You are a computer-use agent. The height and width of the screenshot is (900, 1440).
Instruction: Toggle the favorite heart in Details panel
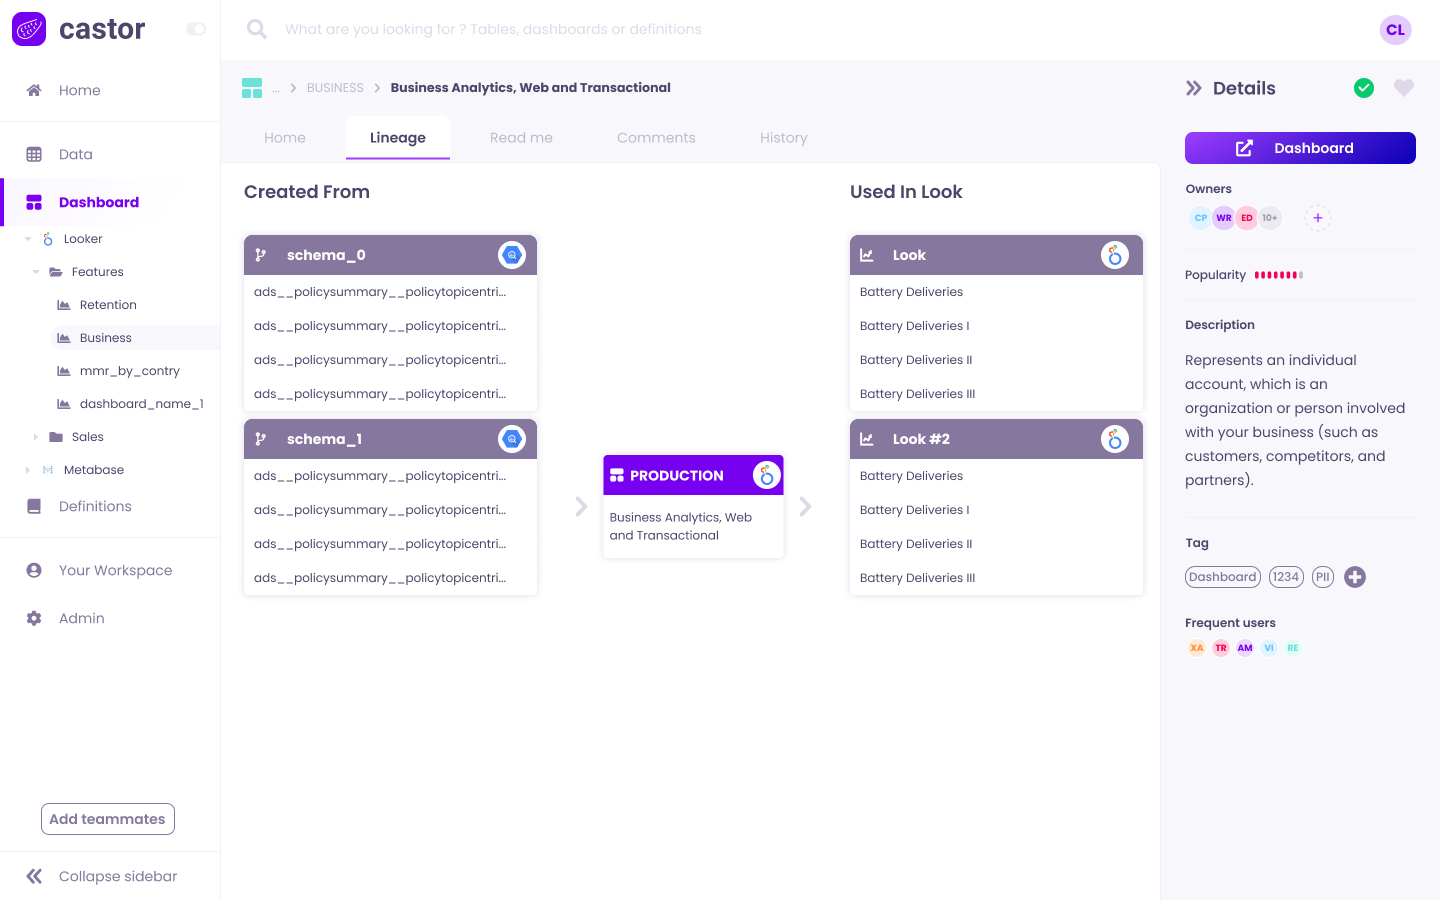tap(1404, 88)
